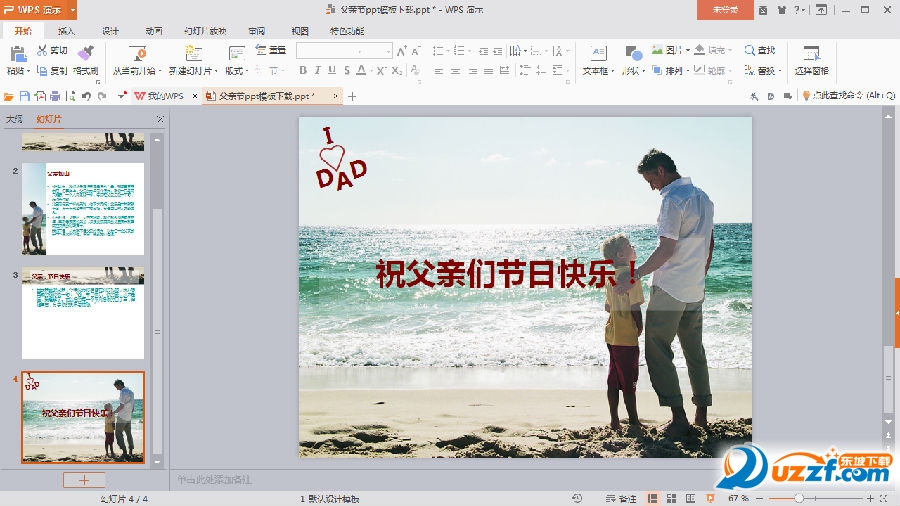Click the Find (查找) magnifier icon
Image resolution: width=900 pixels, height=506 pixels.
coord(750,50)
